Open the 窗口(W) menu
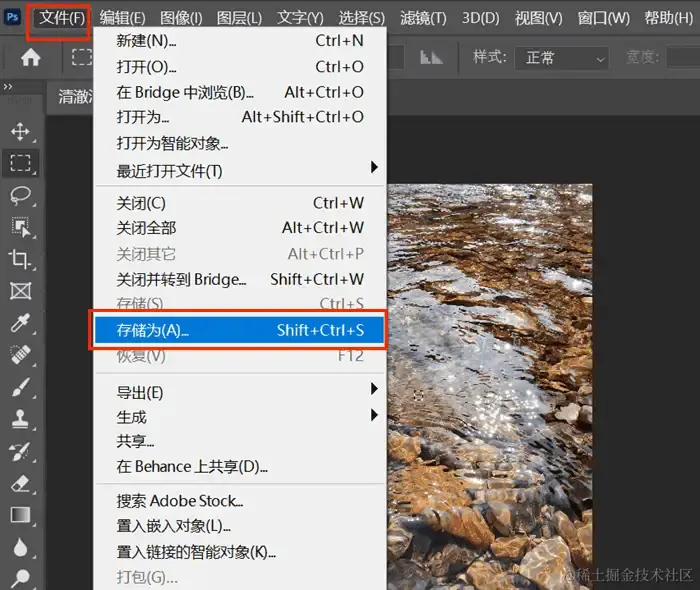 click(603, 18)
